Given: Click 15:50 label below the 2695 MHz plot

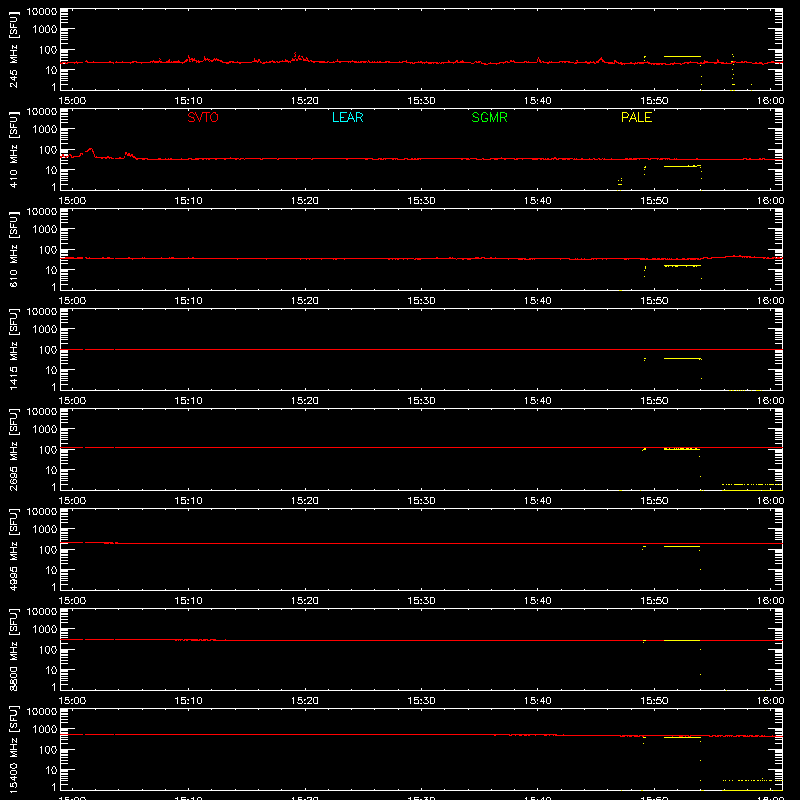Looking at the screenshot, I should 654,501.
